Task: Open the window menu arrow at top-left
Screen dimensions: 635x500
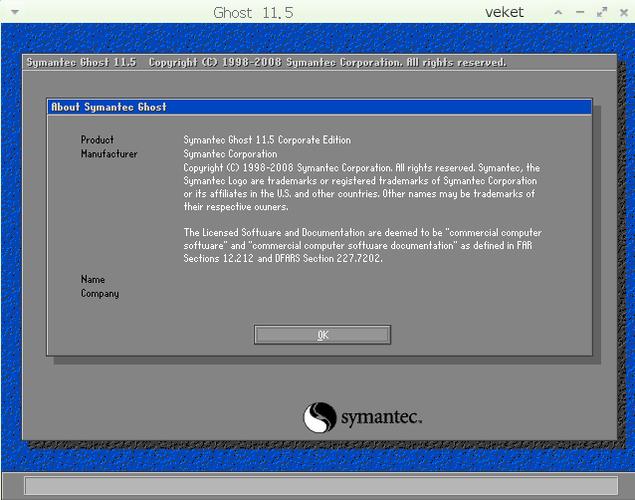Action: coord(15,12)
